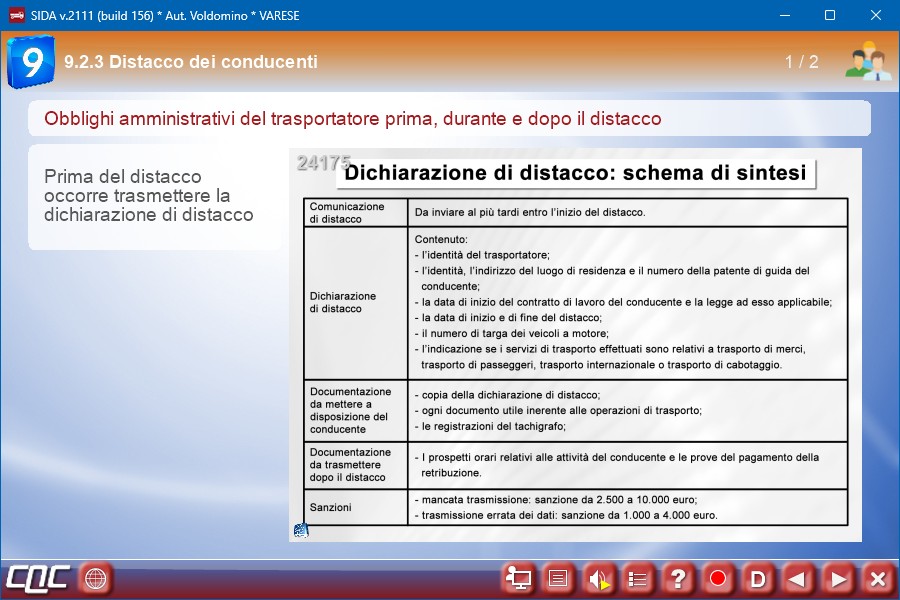Click the D button in toolbar
This screenshot has width=900, height=600.
point(758,578)
